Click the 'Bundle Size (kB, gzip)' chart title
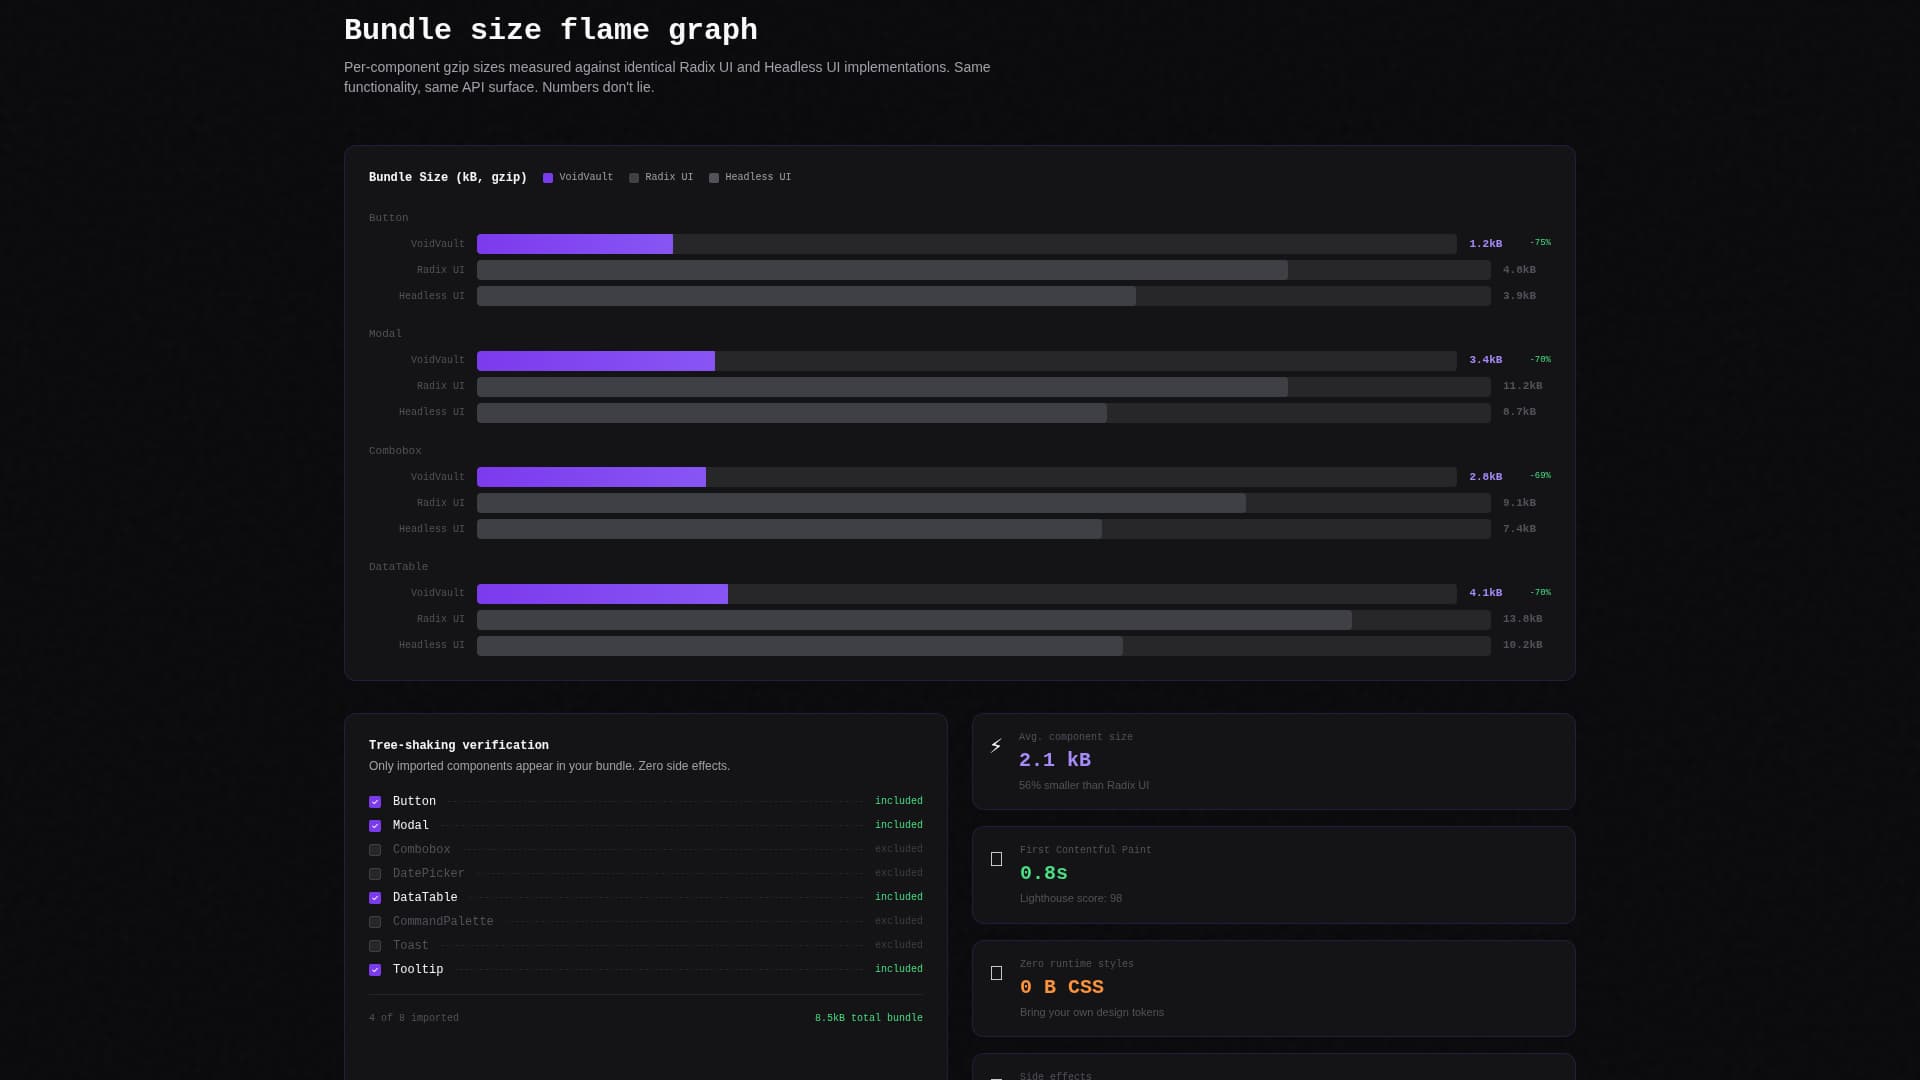The width and height of the screenshot is (1920, 1080). [x=448, y=178]
